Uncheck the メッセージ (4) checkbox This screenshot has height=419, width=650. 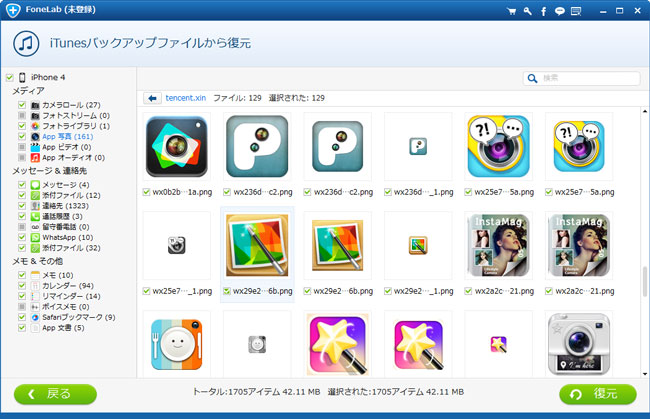pos(22,185)
